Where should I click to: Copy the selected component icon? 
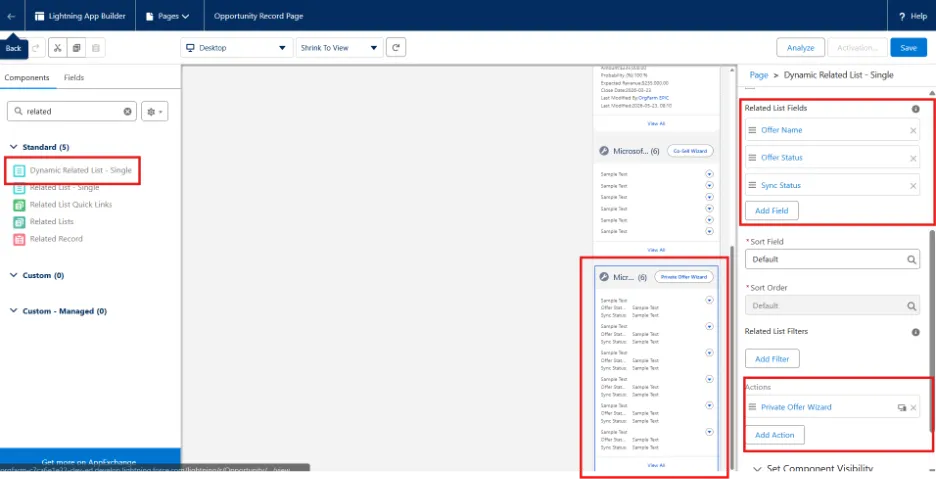[x=76, y=48]
